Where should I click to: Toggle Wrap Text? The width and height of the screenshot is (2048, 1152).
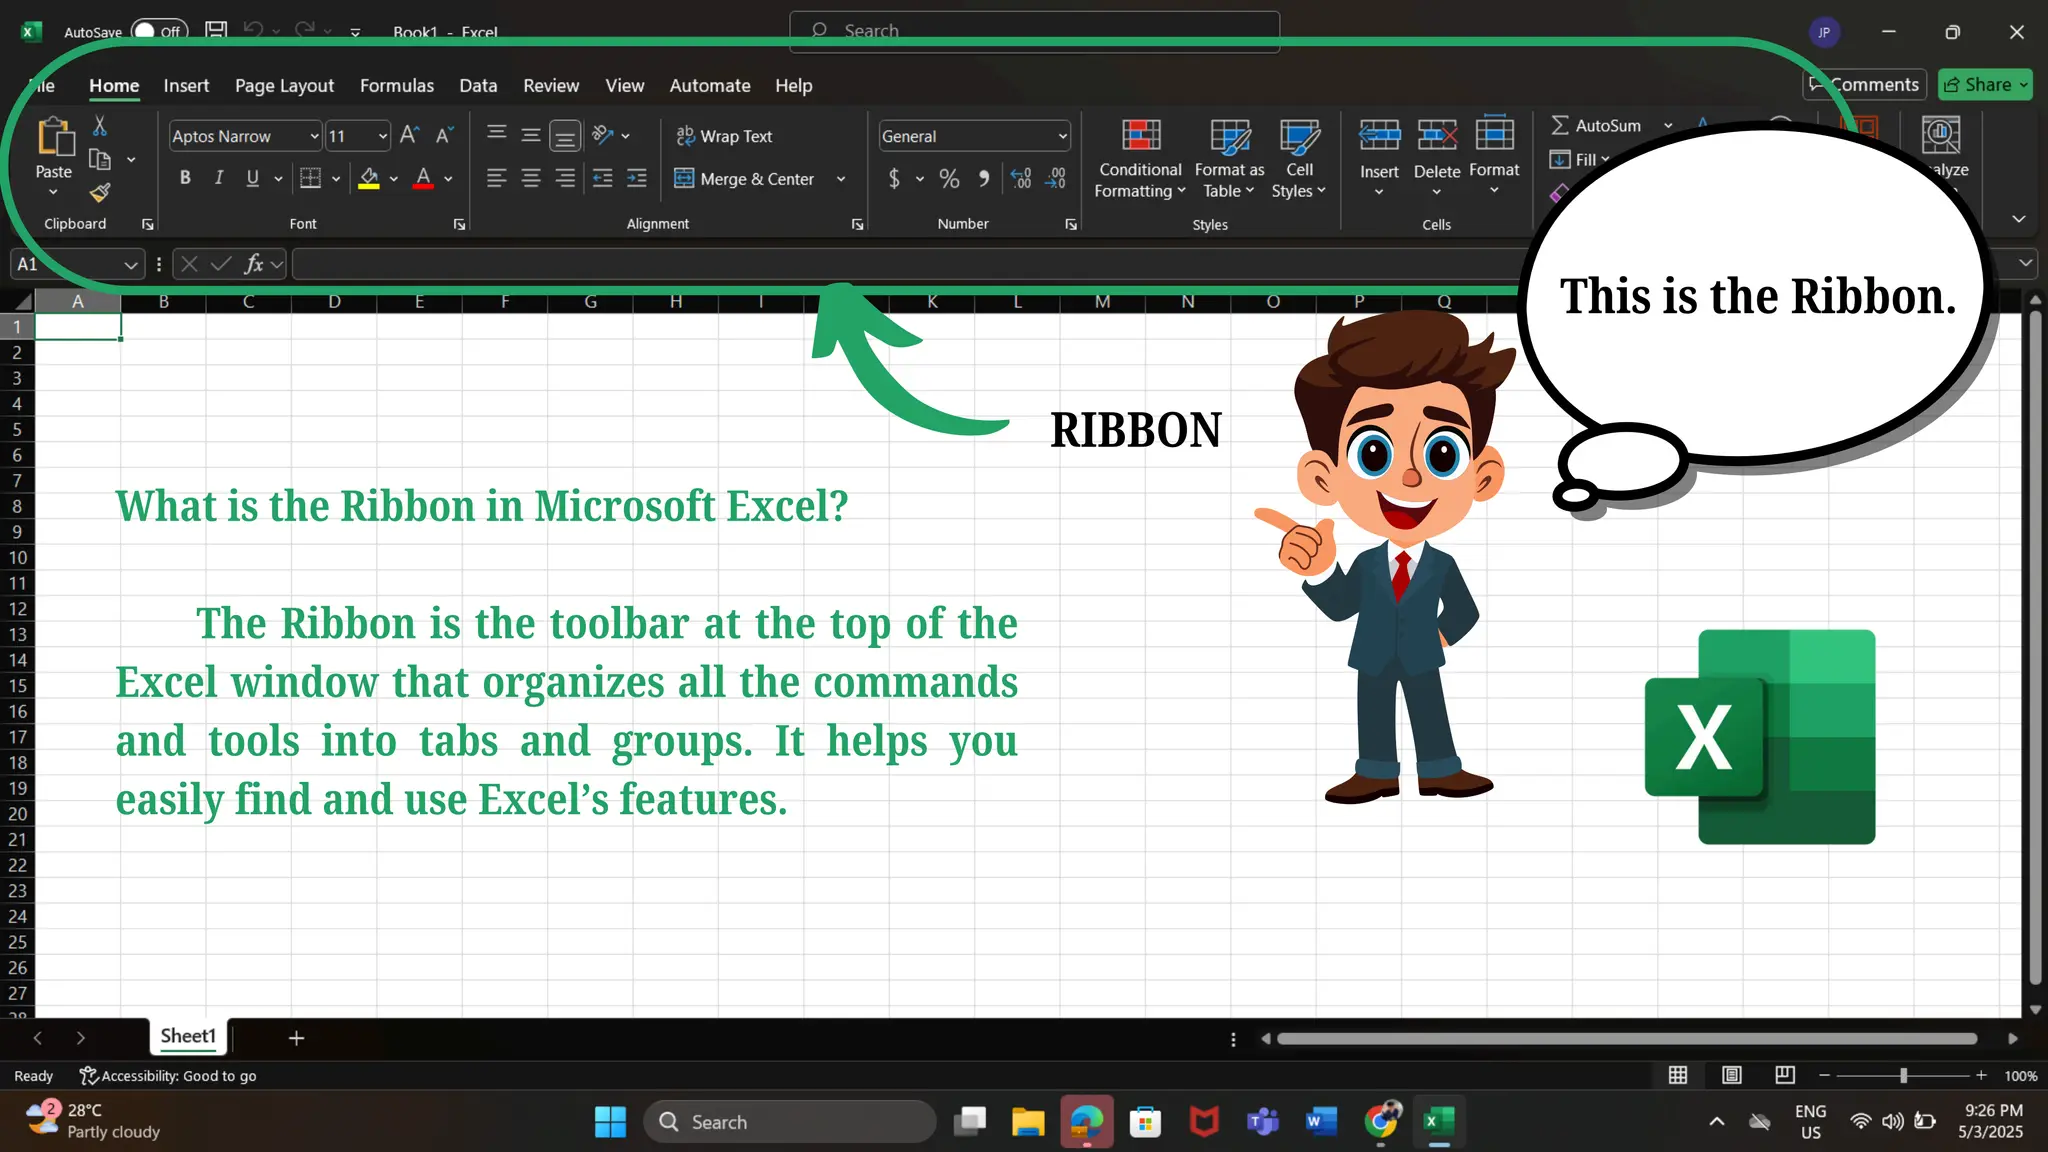point(724,136)
